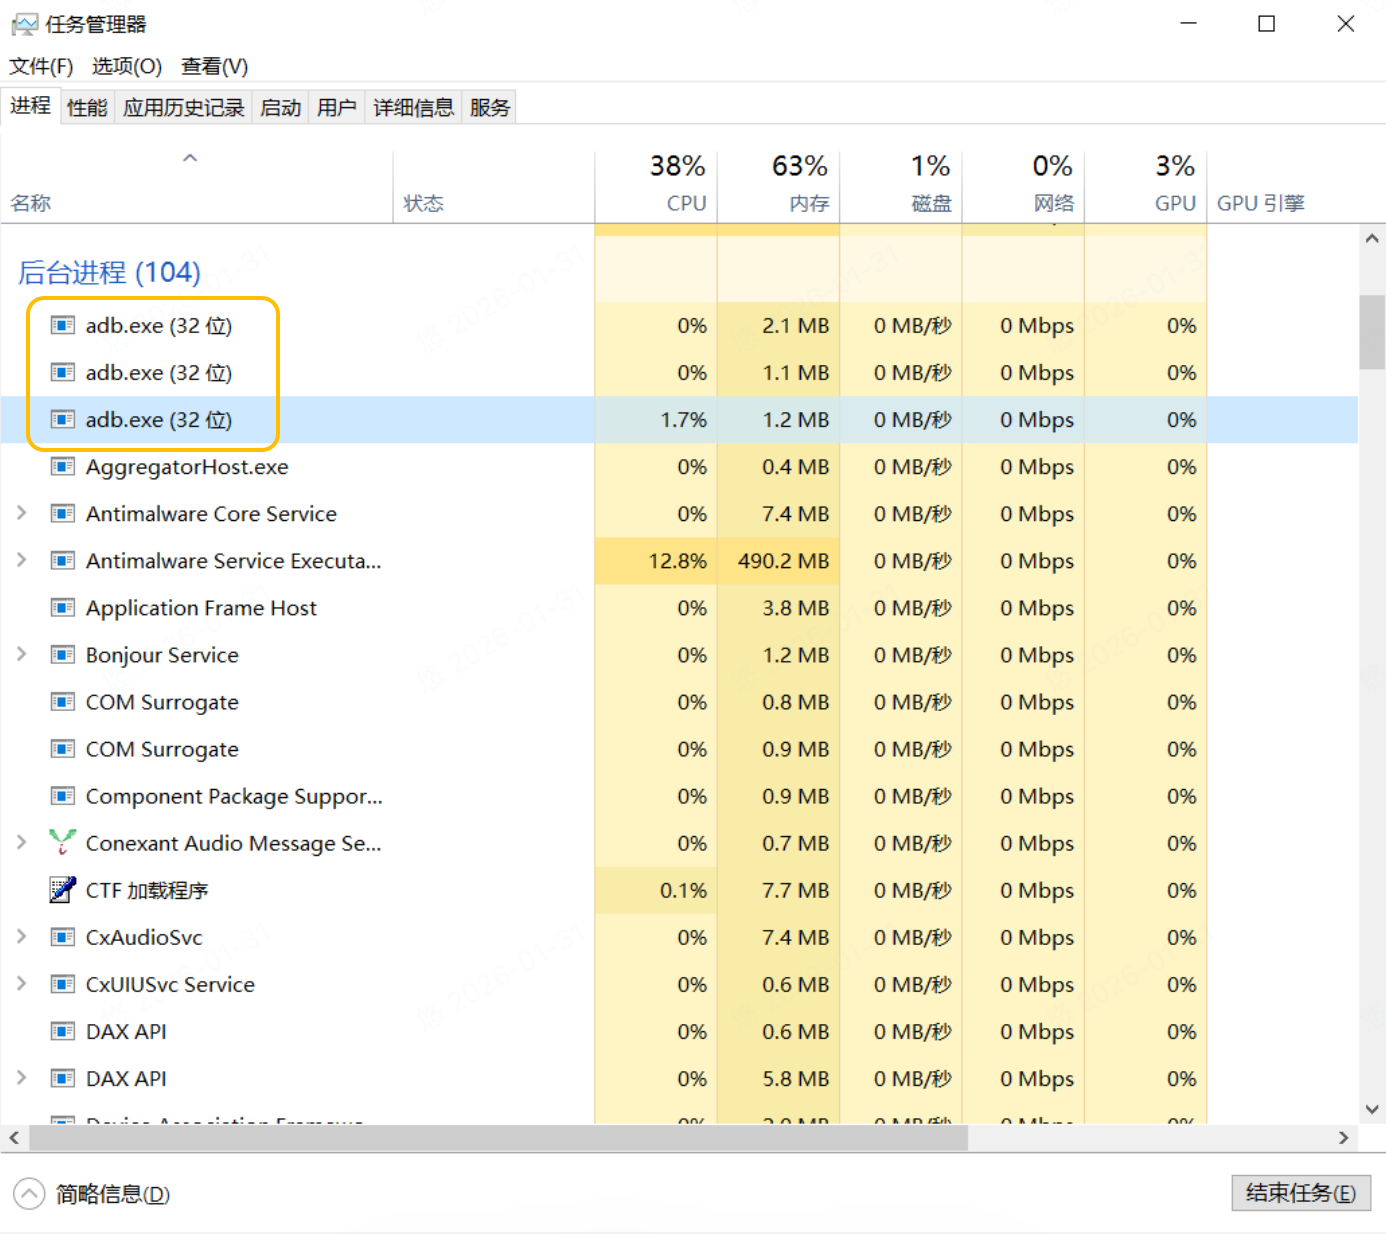Click the Application Frame Host icon
The width and height of the screenshot is (1386, 1234).
click(x=62, y=608)
